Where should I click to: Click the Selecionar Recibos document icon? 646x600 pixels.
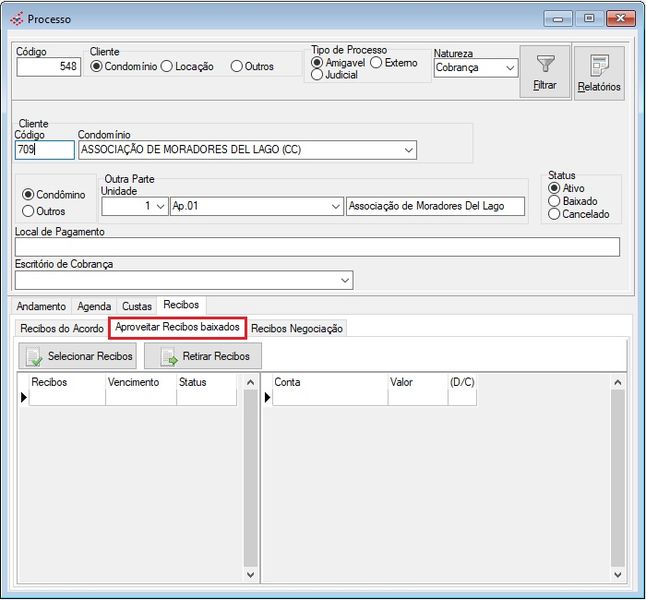34,356
